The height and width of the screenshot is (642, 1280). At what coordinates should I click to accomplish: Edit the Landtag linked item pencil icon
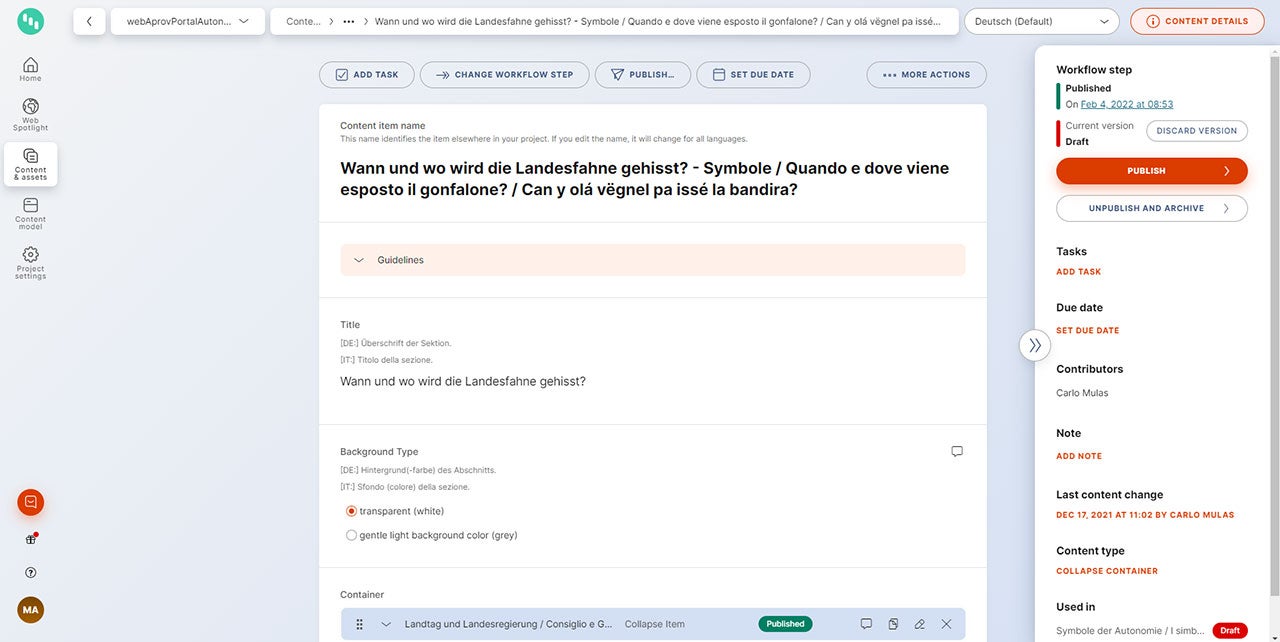point(920,624)
